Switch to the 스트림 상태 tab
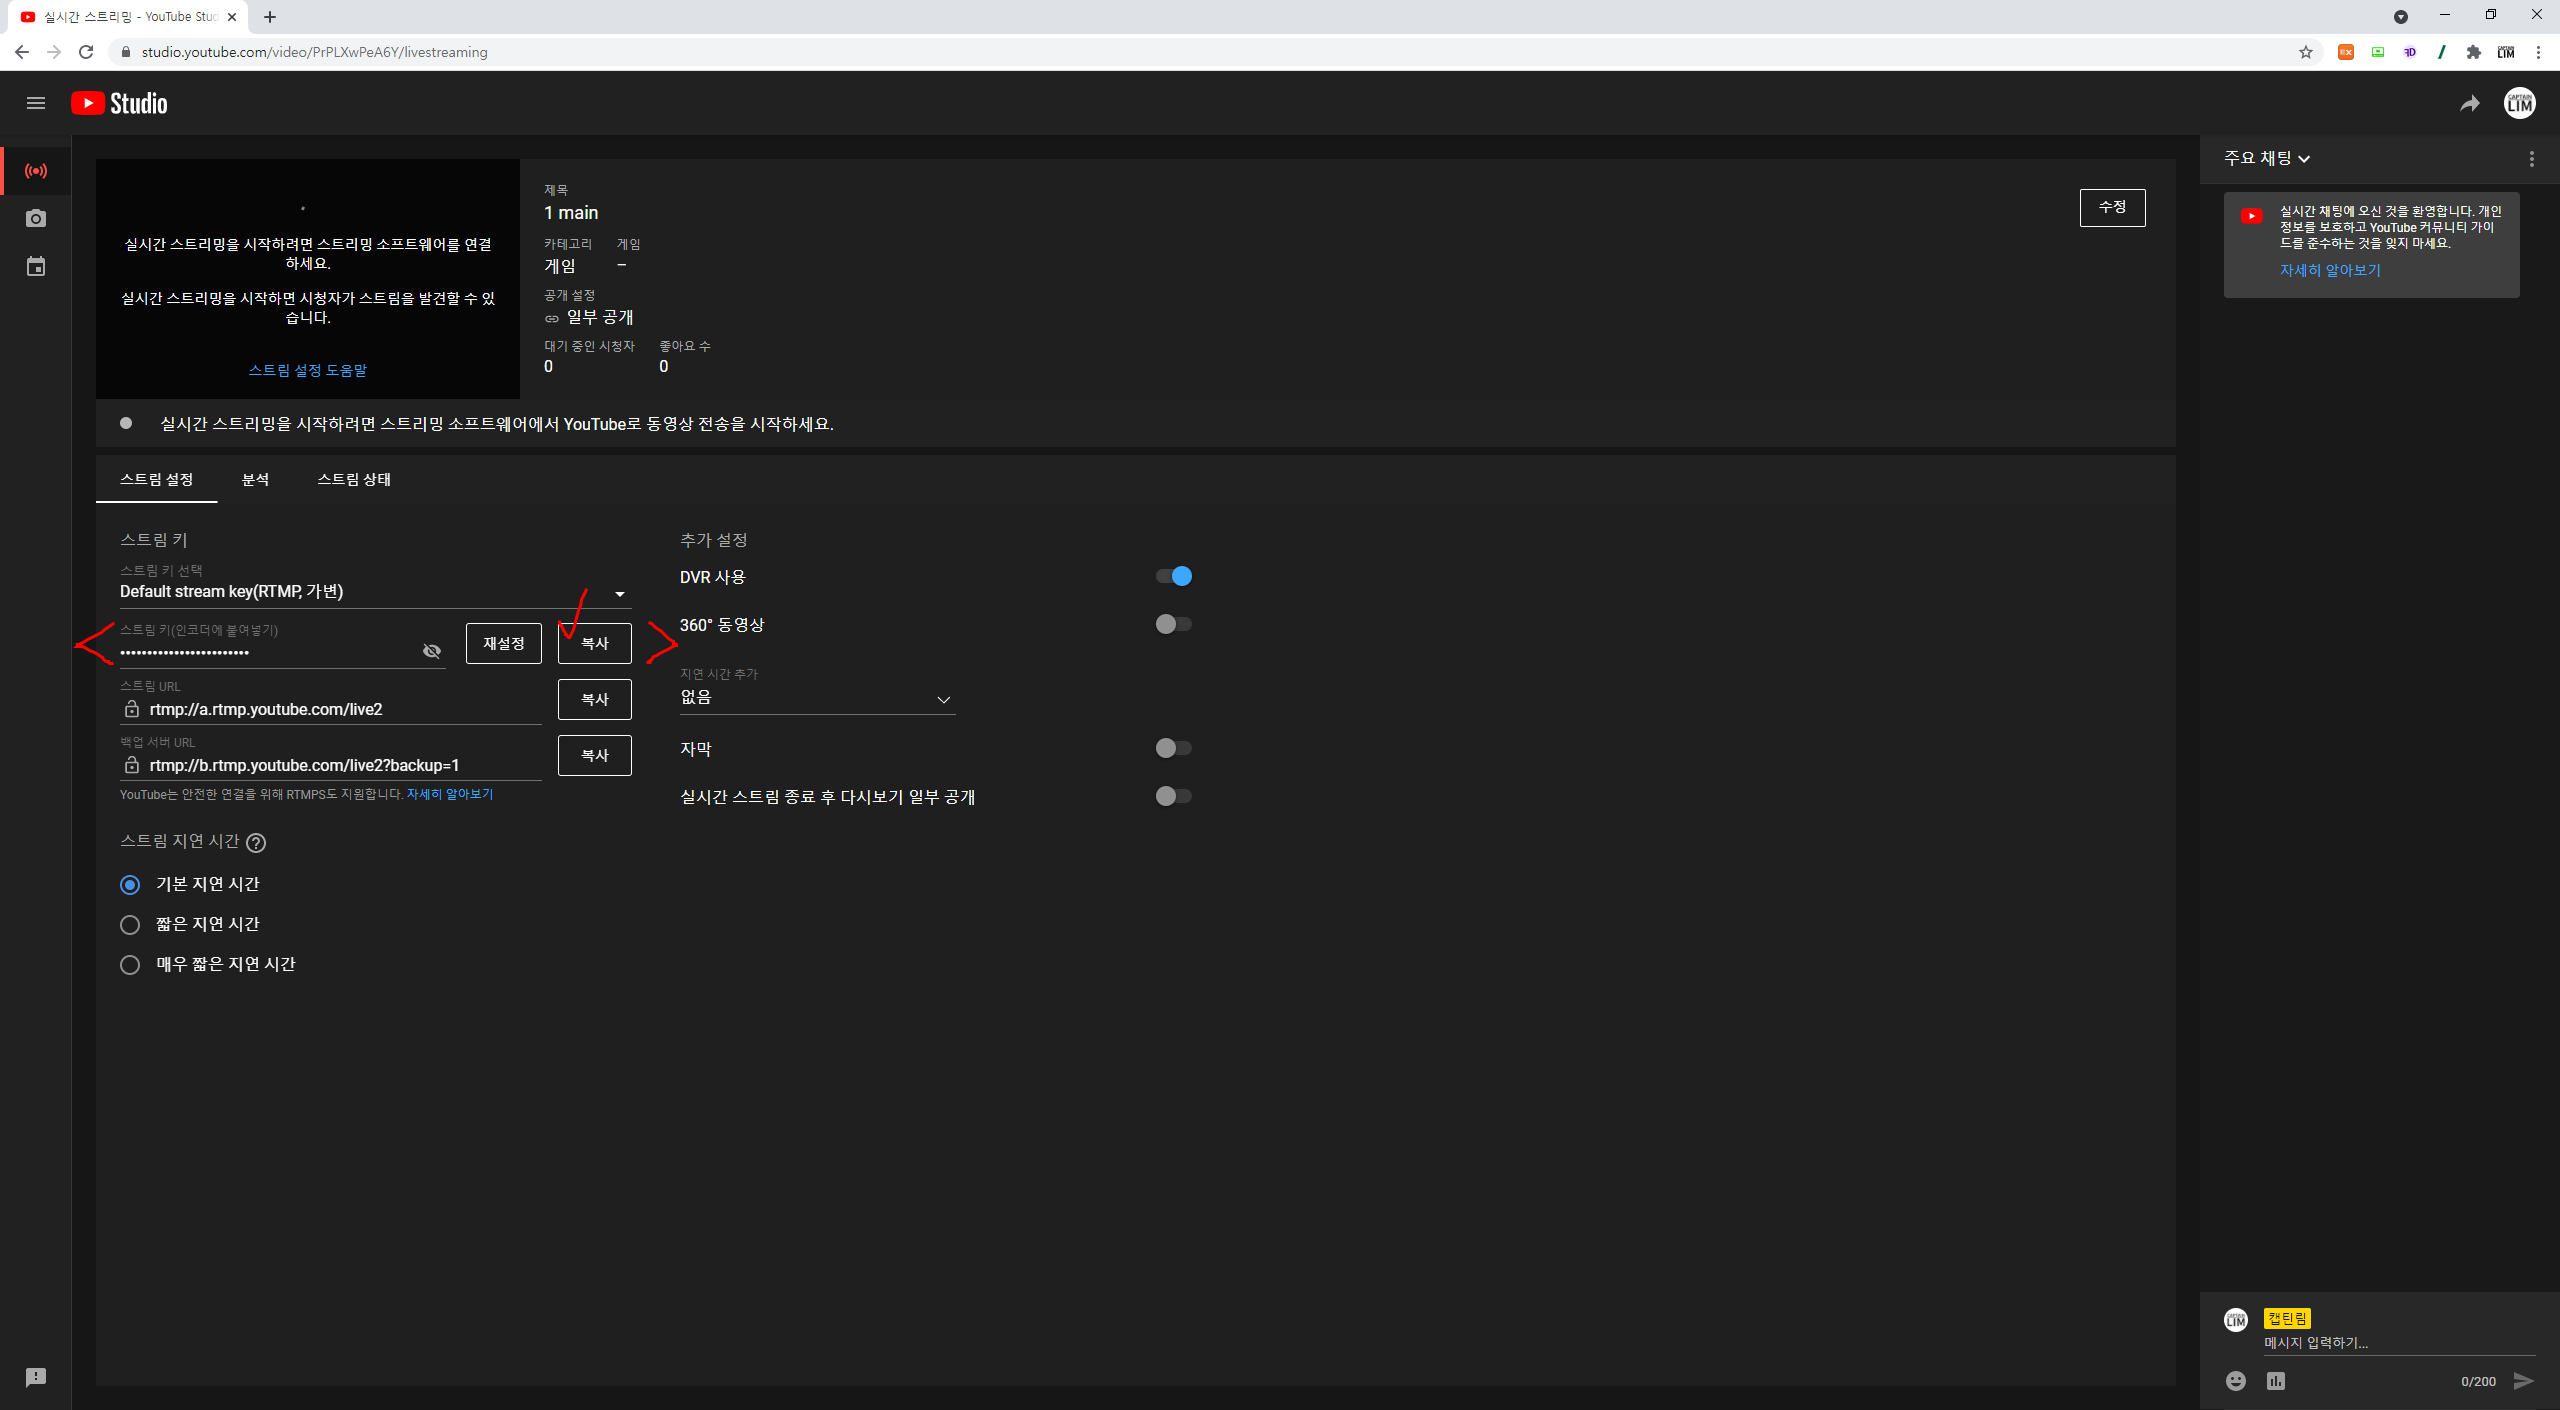Screen dimensions: 2560x1410 [x=354, y=479]
